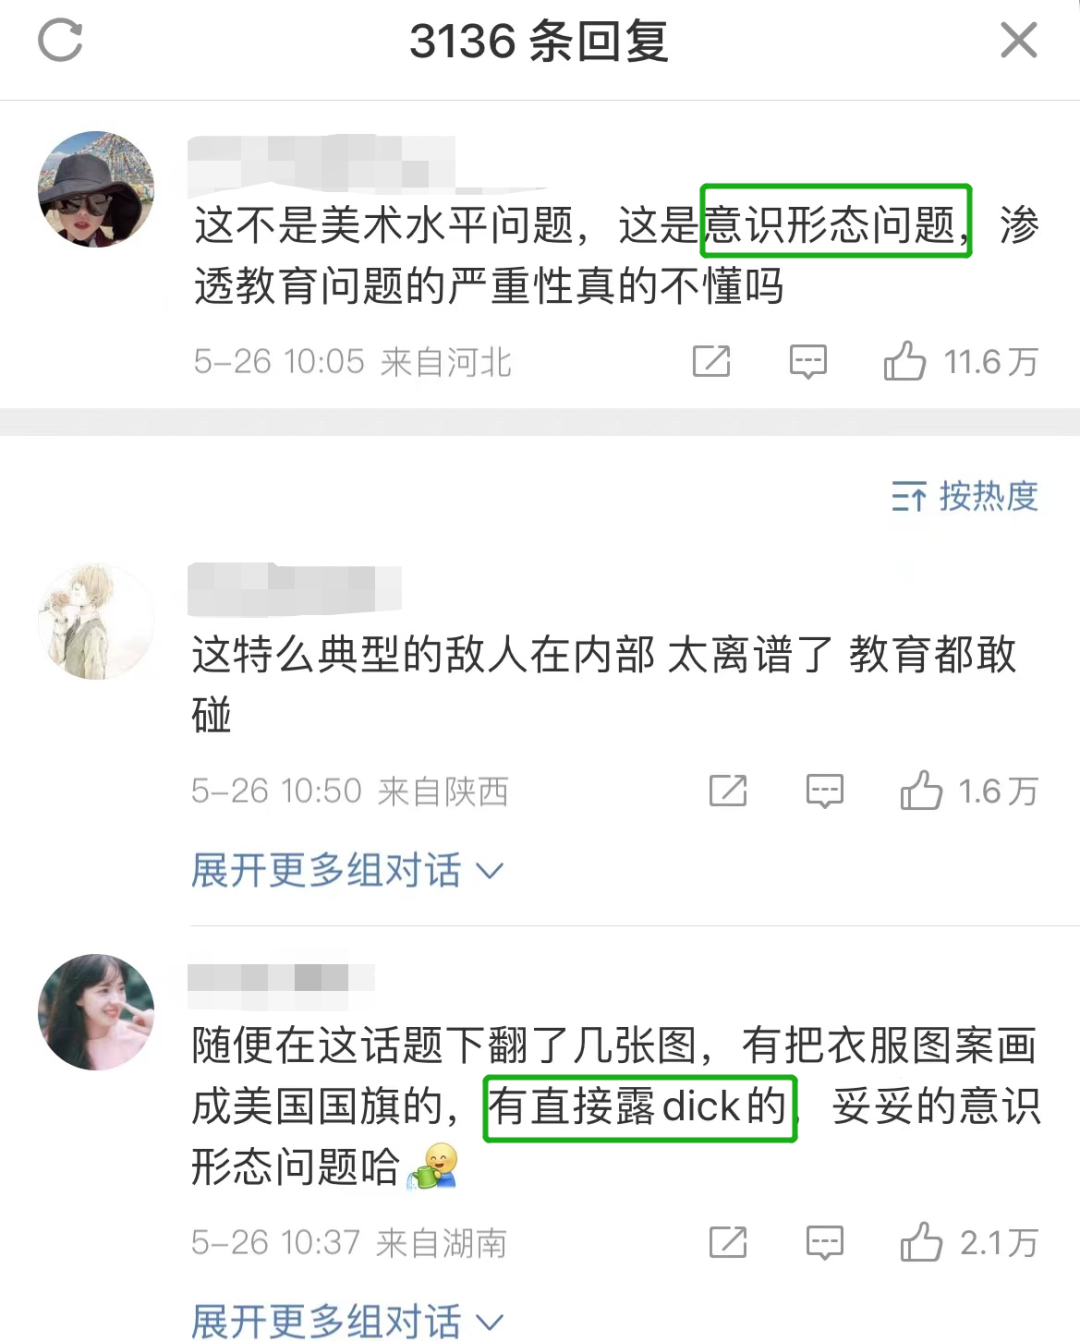
Task: Forward the Shaanxi reply
Action: 728,791
